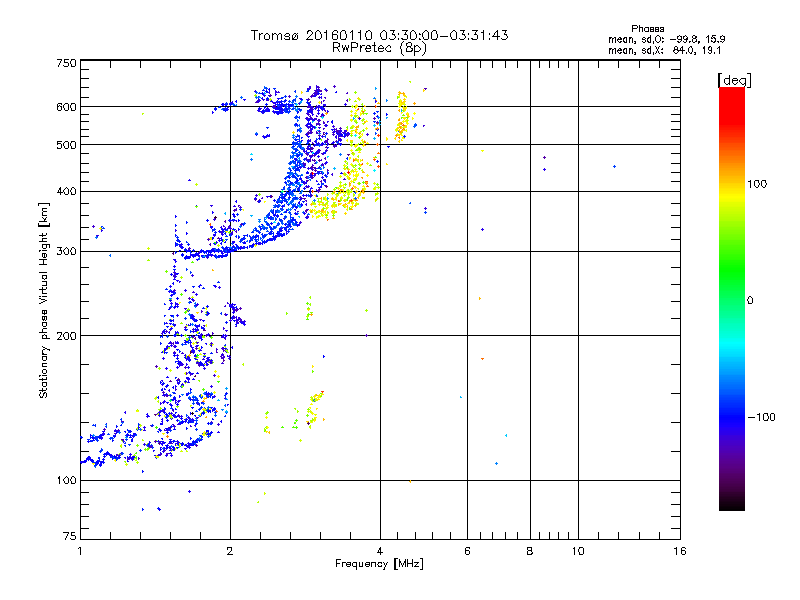Click the plot title 'Tromsø 20160110 03:30:00-03:31:43'

click(379, 35)
